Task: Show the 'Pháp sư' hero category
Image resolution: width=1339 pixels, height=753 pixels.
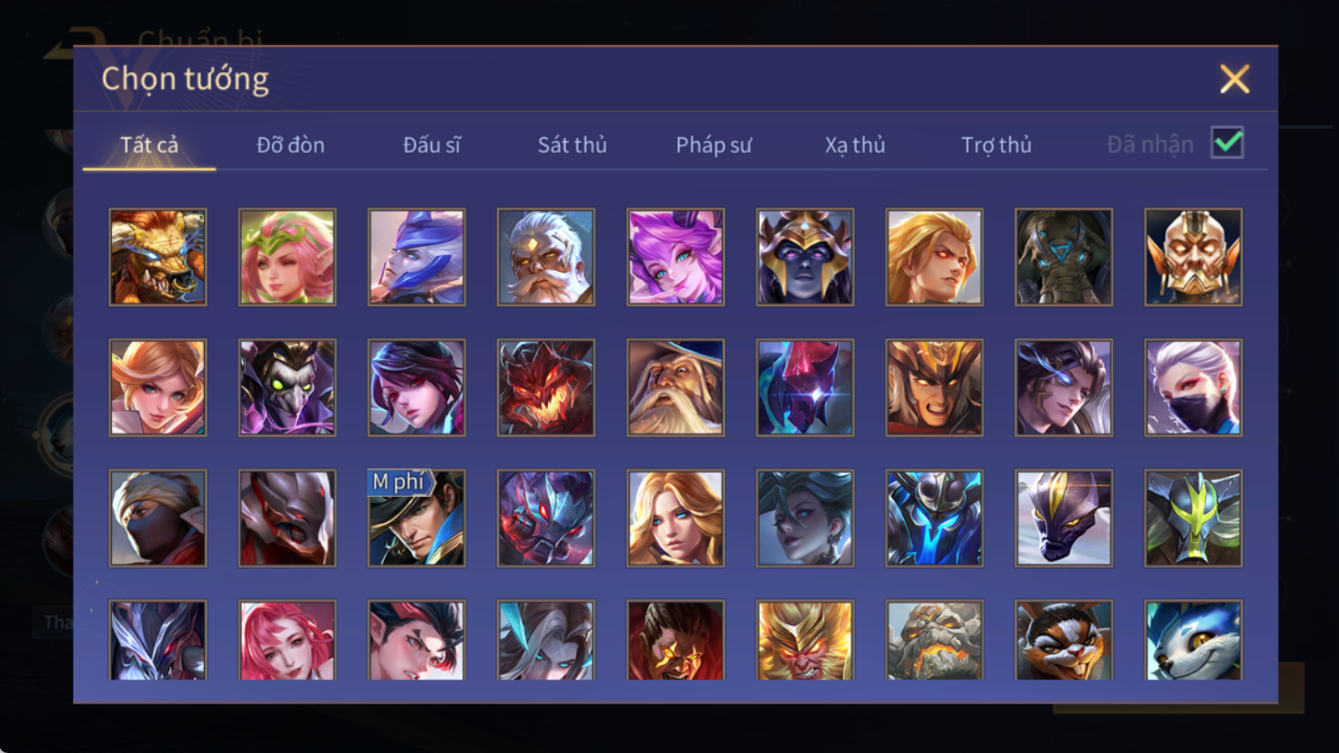Action: [713, 145]
